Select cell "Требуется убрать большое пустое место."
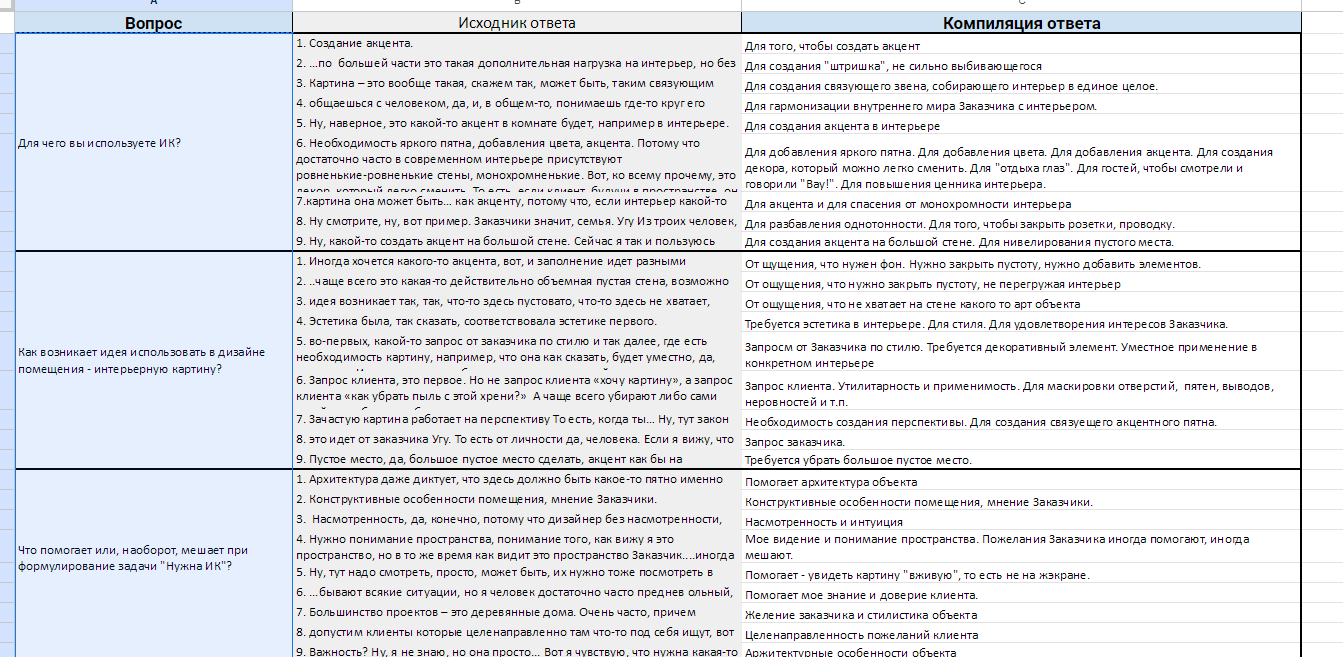 coord(1021,460)
